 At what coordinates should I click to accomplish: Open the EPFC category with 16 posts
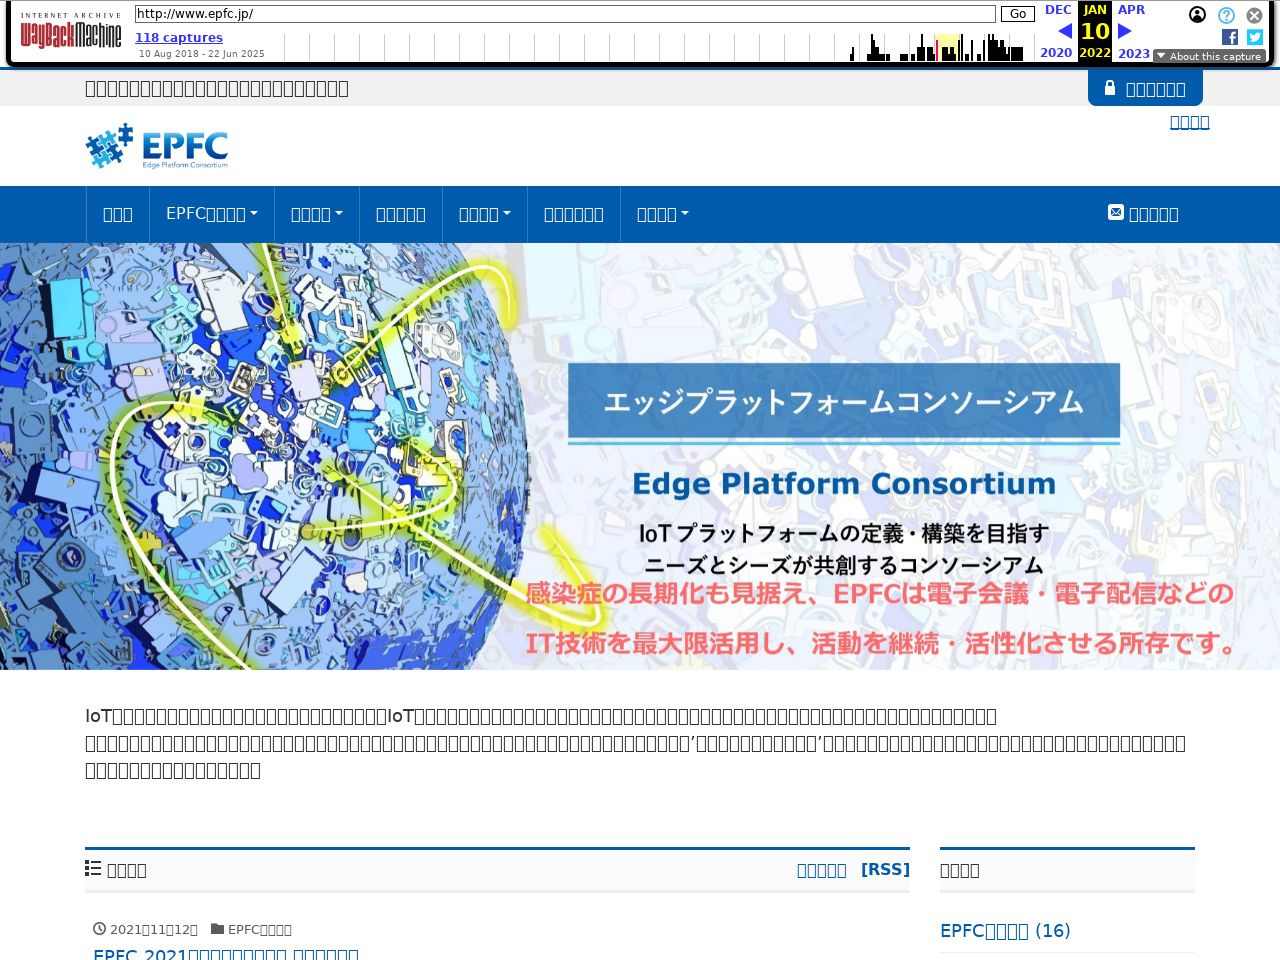point(1005,930)
